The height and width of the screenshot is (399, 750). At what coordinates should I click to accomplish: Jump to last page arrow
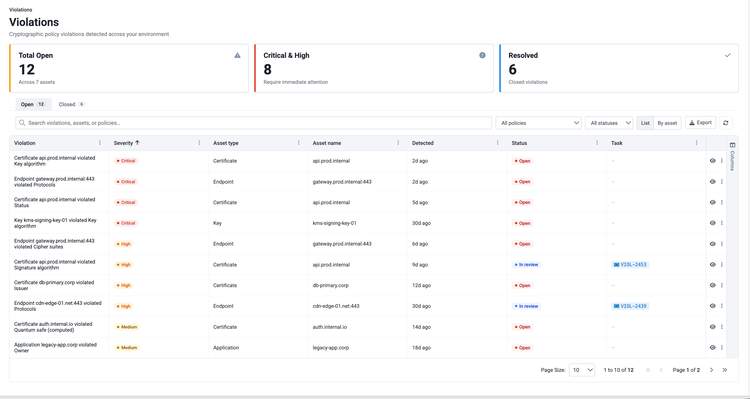(x=725, y=370)
